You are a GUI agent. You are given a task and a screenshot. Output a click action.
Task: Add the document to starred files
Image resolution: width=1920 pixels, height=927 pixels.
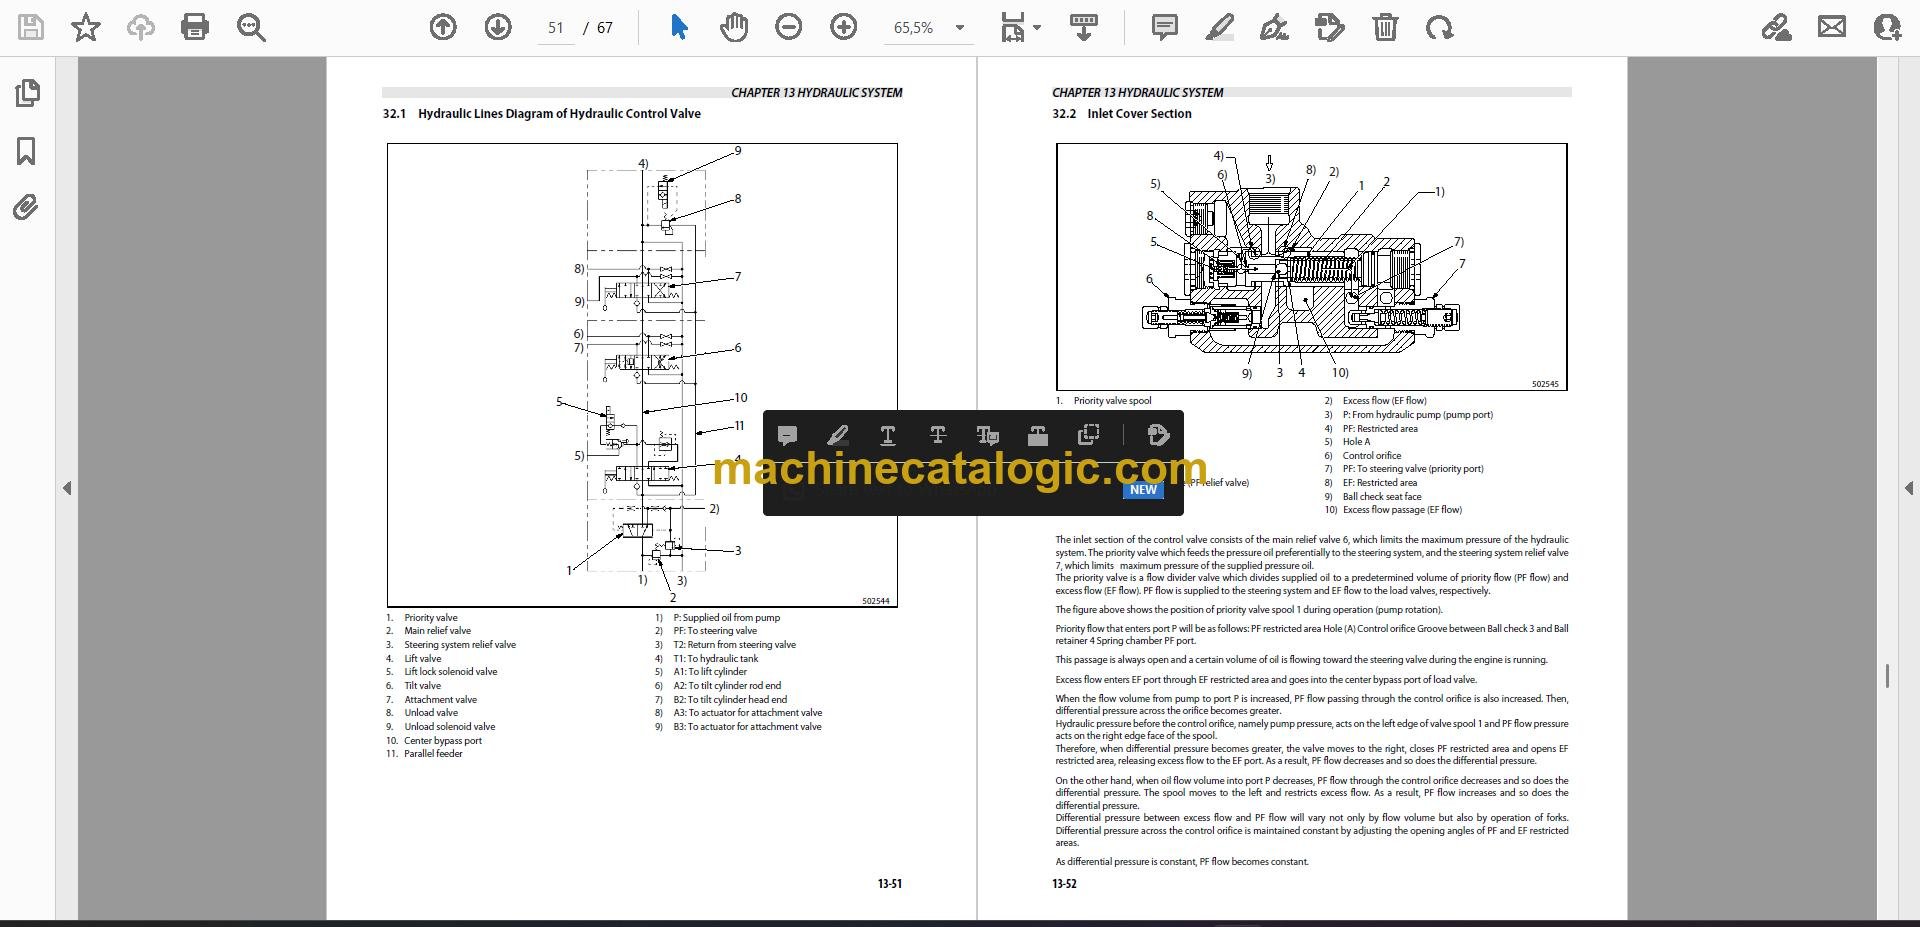click(86, 28)
